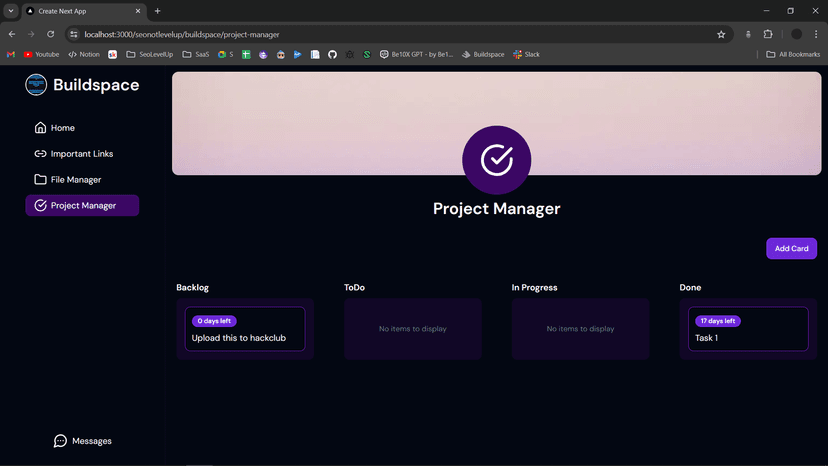Screen dimensions: 828x466
Task: Open the SeoLevelUp bookmarks folder
Action: pos(149,54)
